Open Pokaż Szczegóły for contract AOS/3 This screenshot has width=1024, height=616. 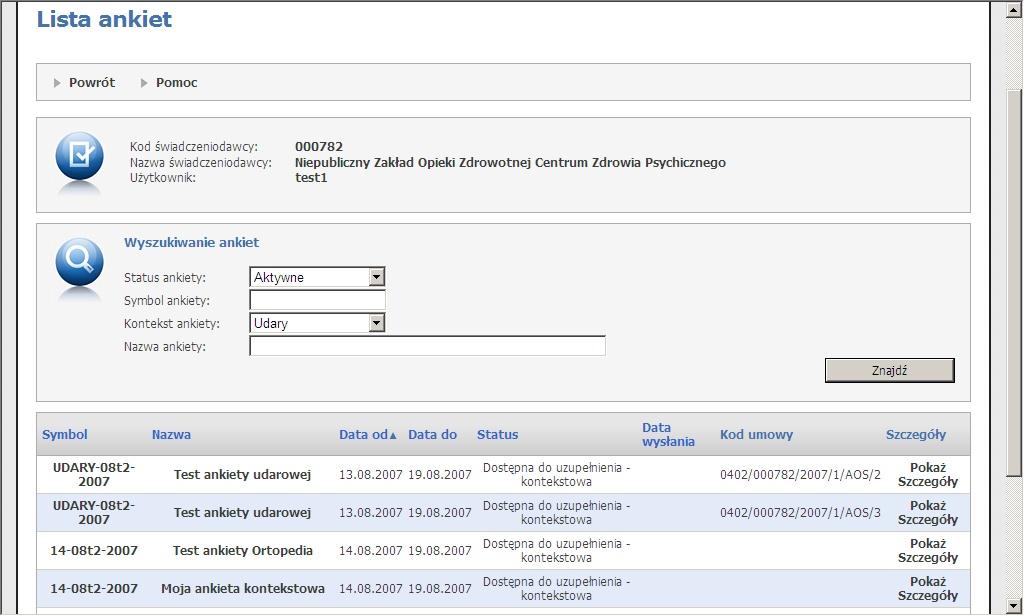[x=927, y=513]
